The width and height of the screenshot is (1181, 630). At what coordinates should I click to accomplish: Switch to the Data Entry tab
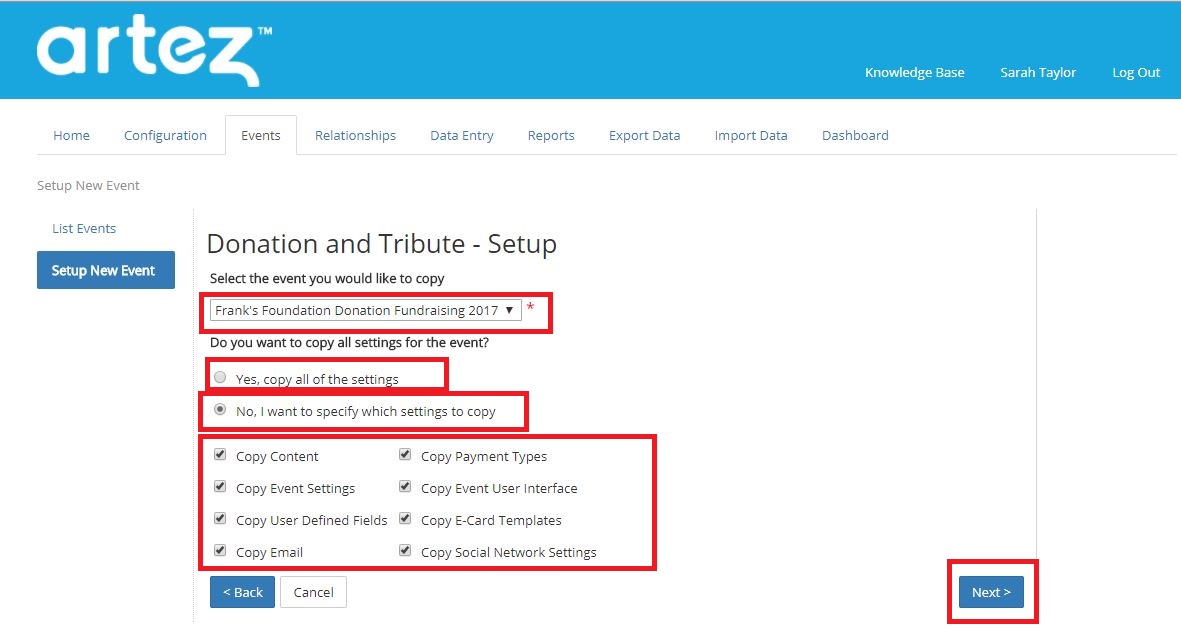[462, 136]
